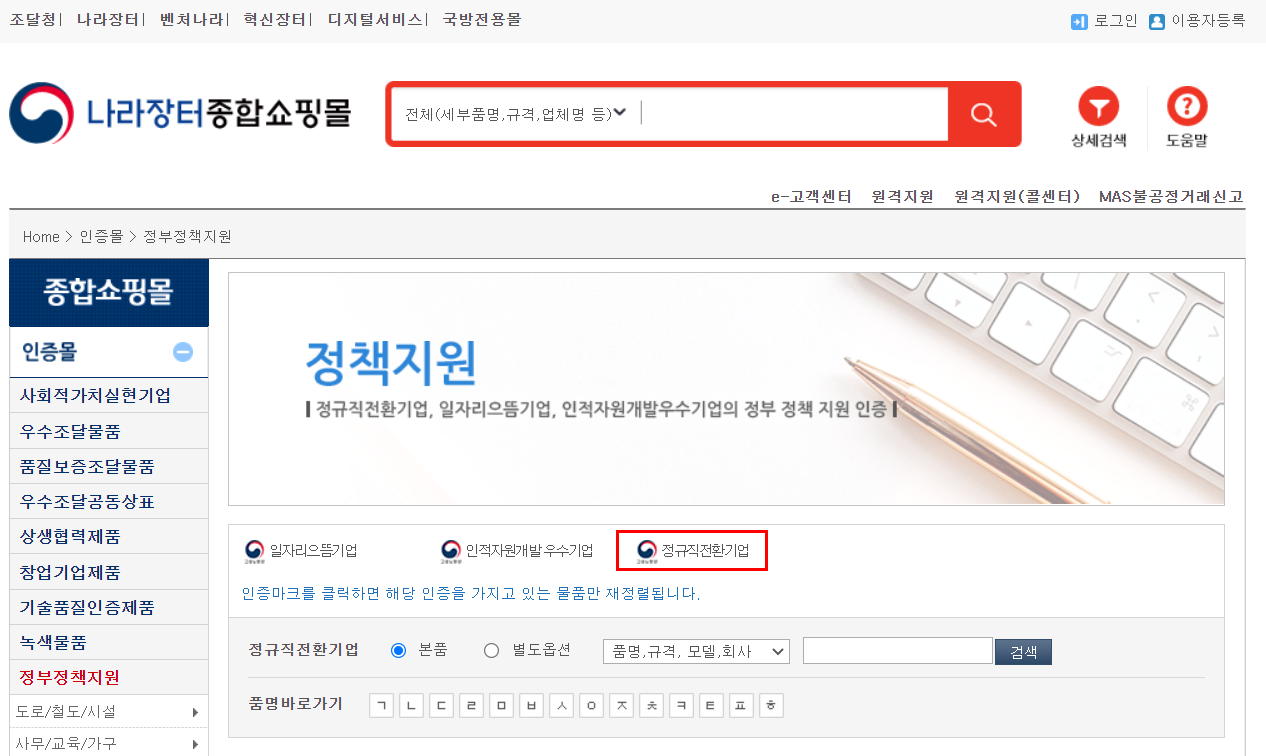Open 원격지원(콜센터) link
This screenshot has height=756, width=1266.
click(x=1018, y=196)
